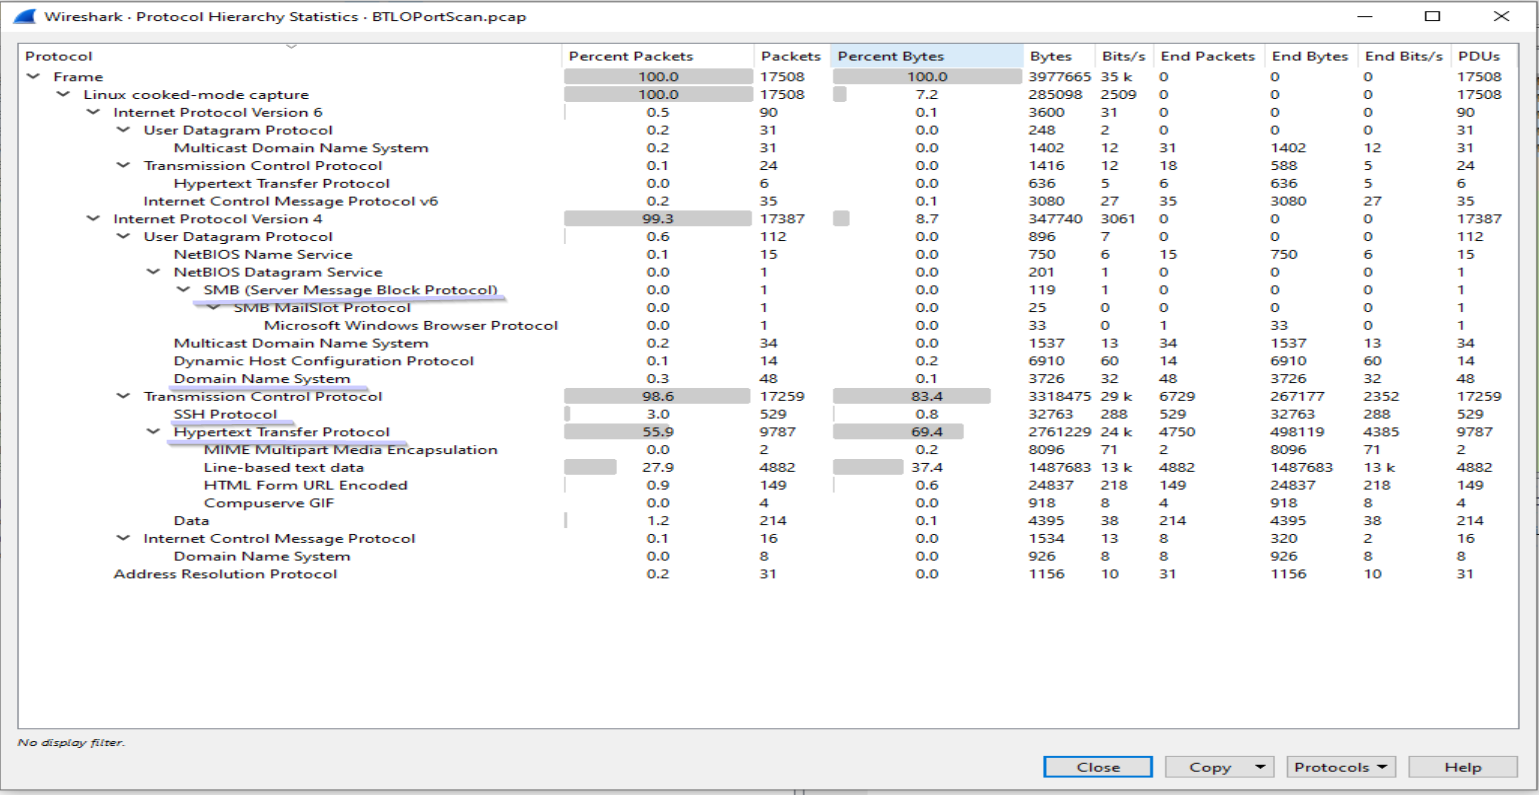Collapse the Internet Protocol Version 4 branch
Screen dimensions: 1539x795
(92, 218)
